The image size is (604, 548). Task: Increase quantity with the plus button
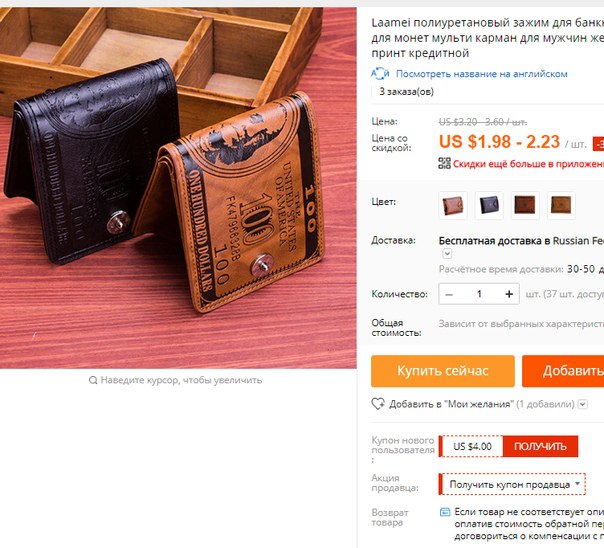pyautogui.click(x=509, y=294)
